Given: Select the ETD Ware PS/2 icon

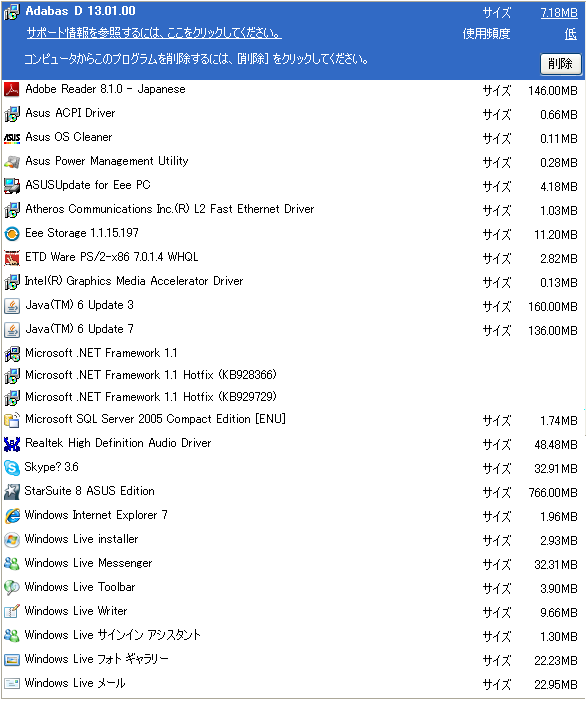Looking at the screenshot, I should pyautogui.click(x=12, y=258).
